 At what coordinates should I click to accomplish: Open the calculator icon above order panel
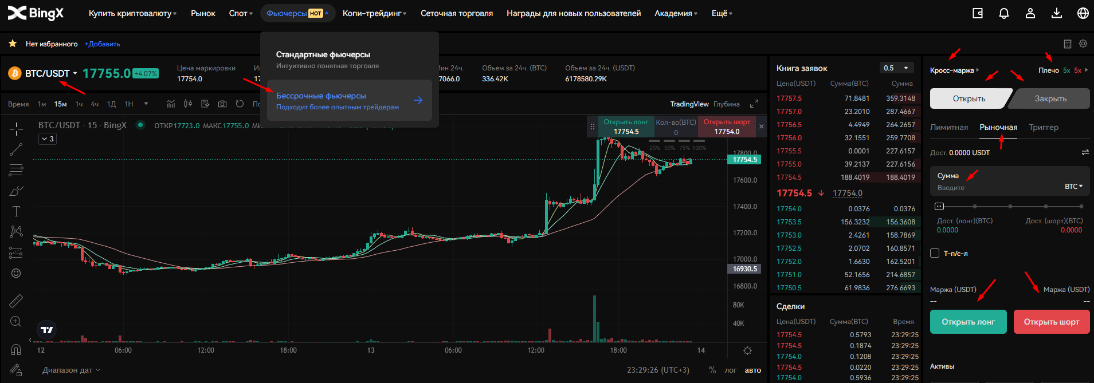pyautogui.click(x=1067, y=43)
